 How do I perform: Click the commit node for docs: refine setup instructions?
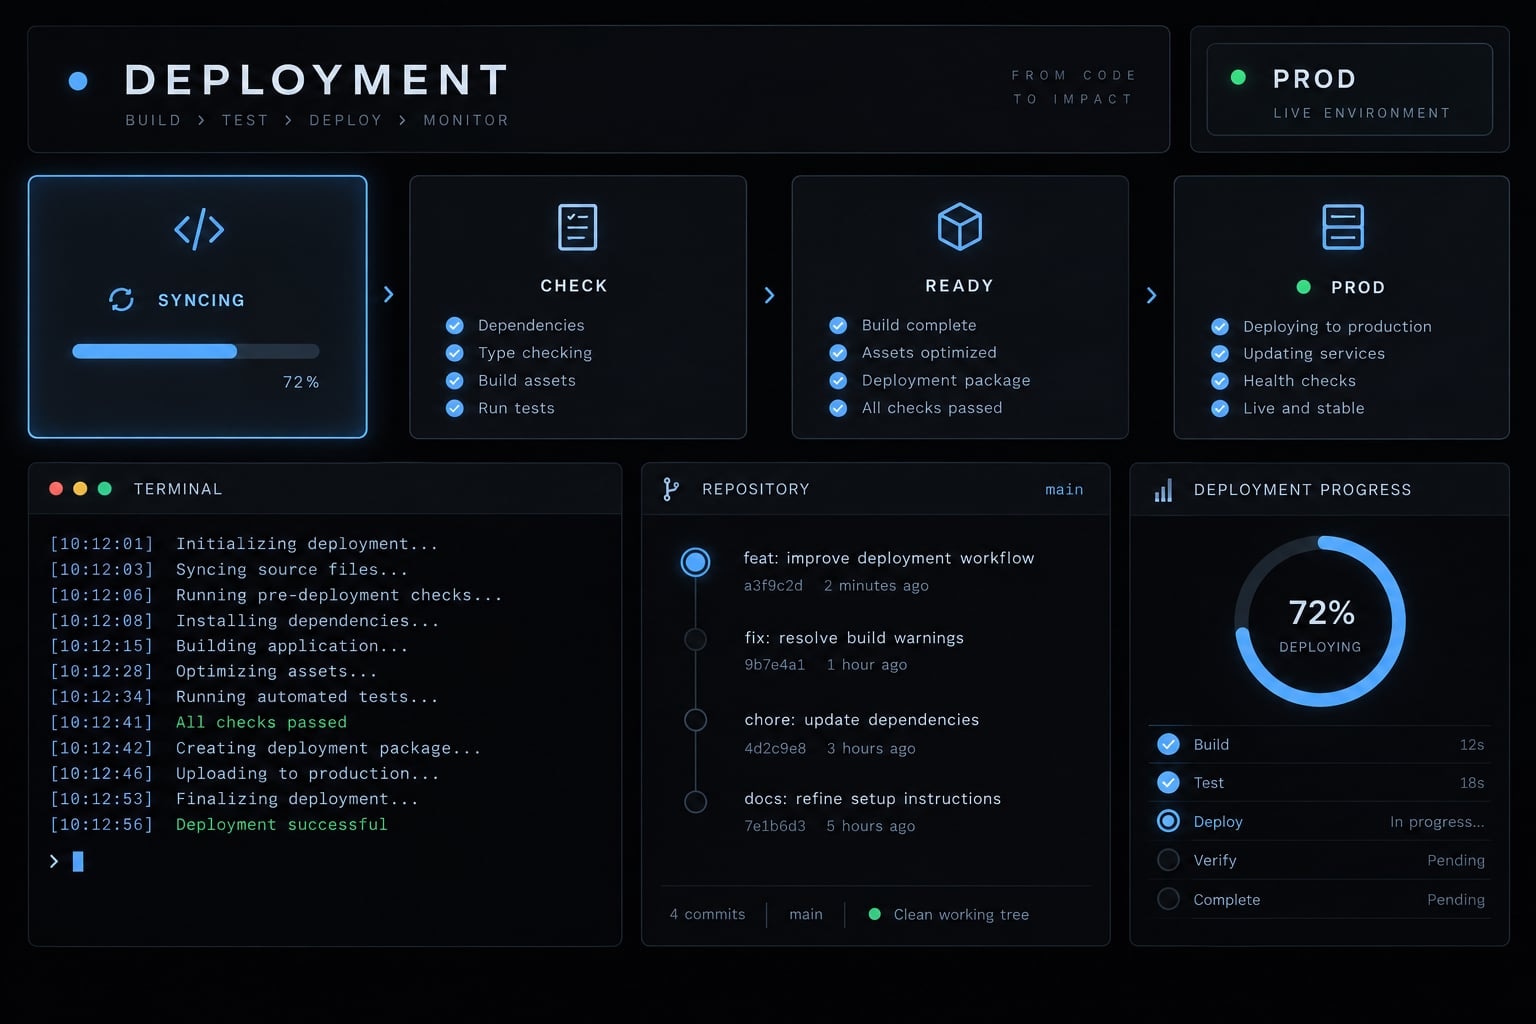[x=695, y=801]
